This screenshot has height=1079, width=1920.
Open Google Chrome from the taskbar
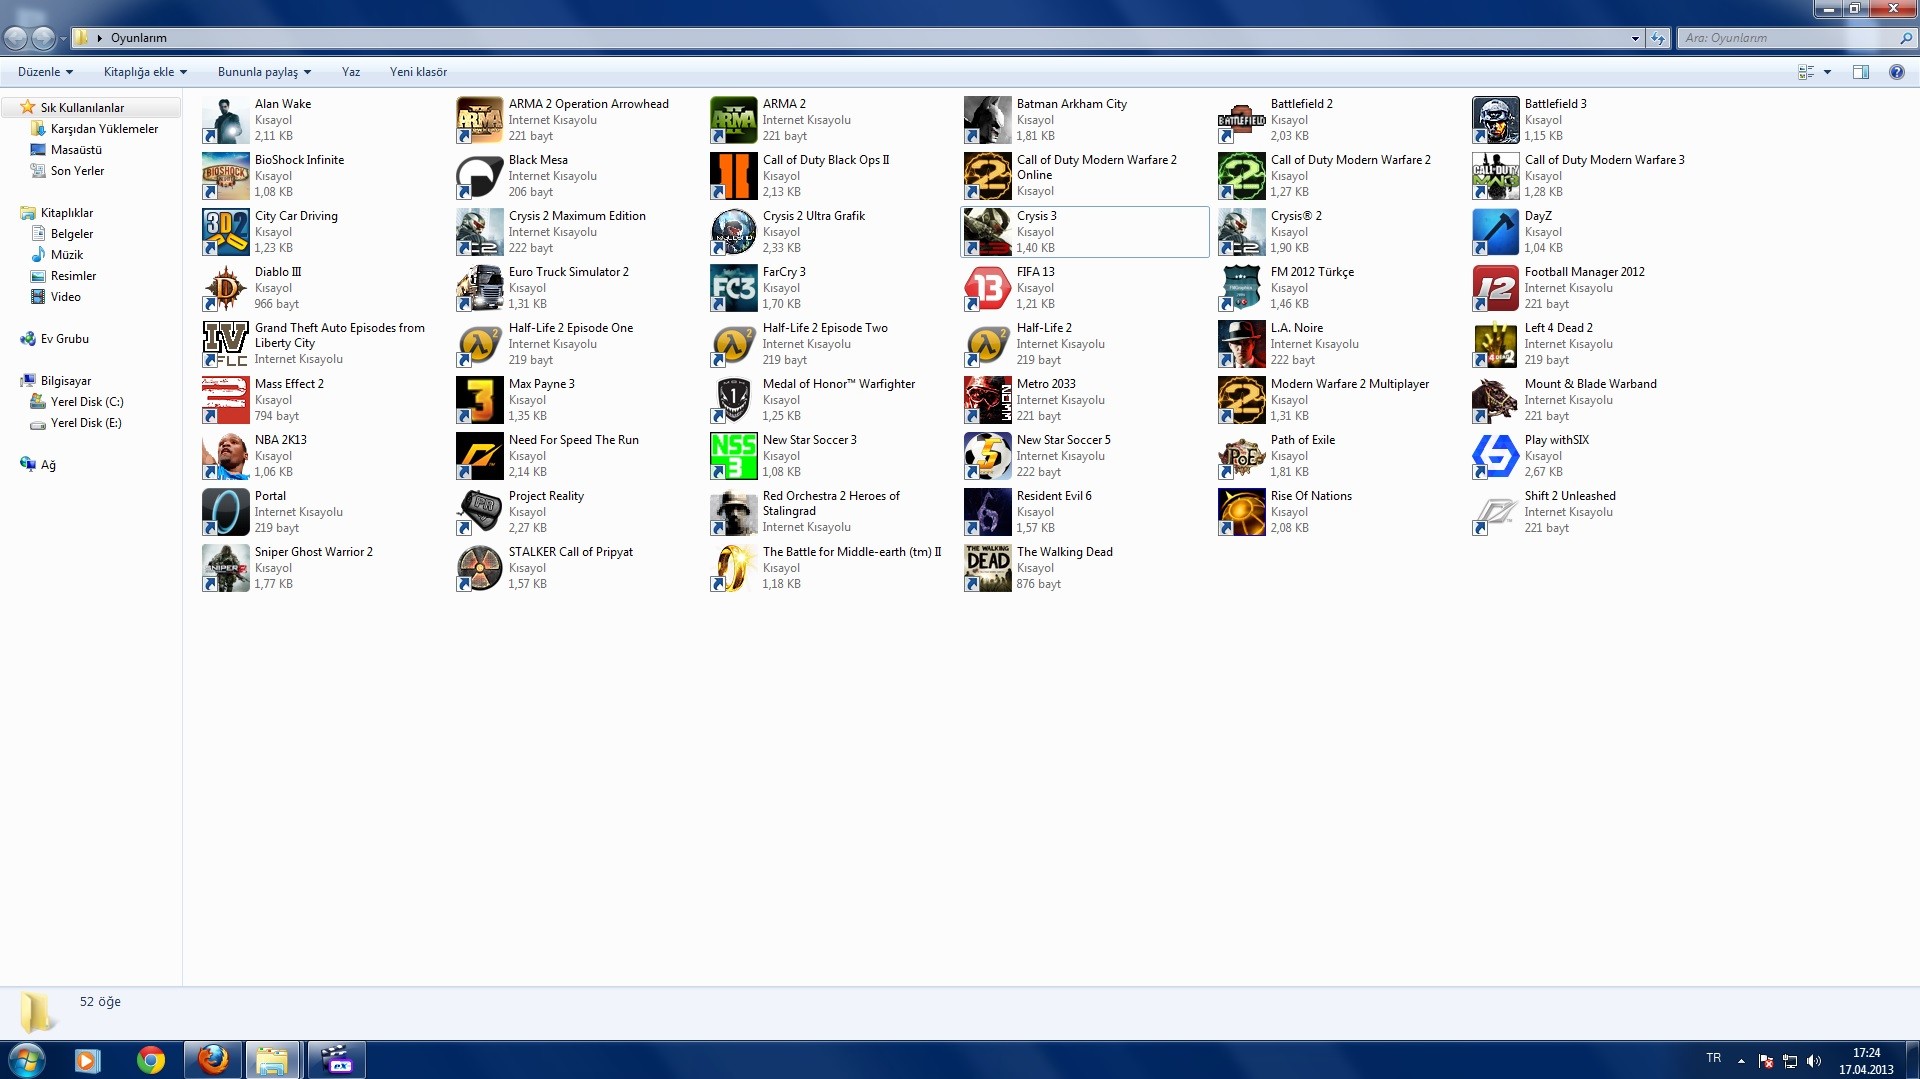point(151,1060)
